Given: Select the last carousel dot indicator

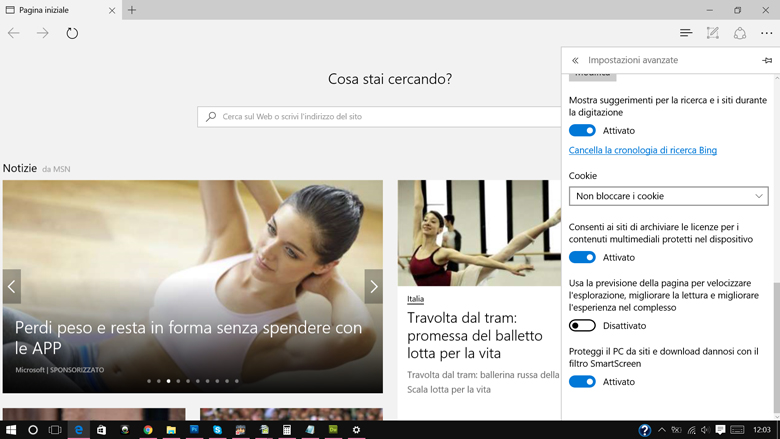Looking at the screenshot, I should pyautogui.click(x=237, y=381).
